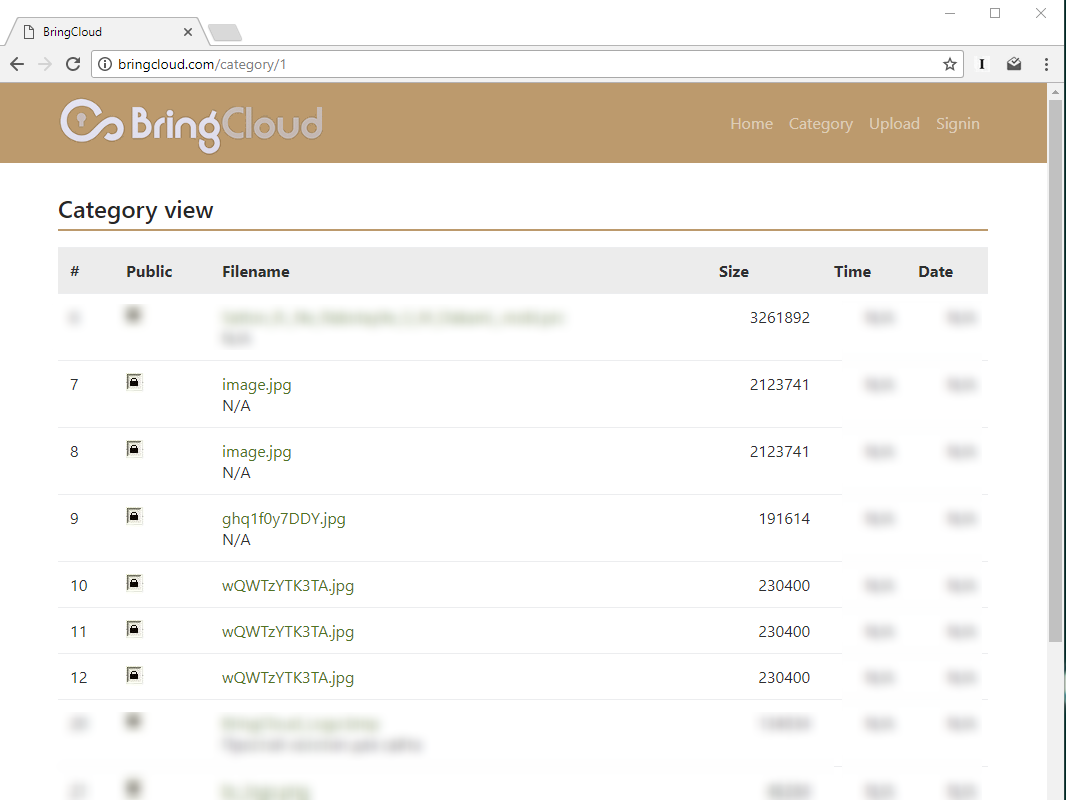The height and width of the screenshot is (800, 1066).
Task: Click the browser back arrow
Action: coord(16,63)
